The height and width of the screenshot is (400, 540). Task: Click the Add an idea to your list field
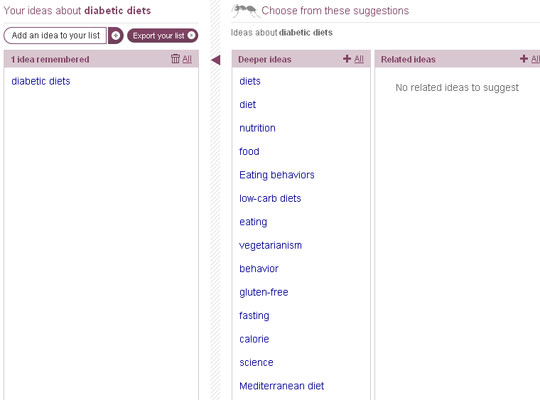pyautogui.click(x=55, y=35)
